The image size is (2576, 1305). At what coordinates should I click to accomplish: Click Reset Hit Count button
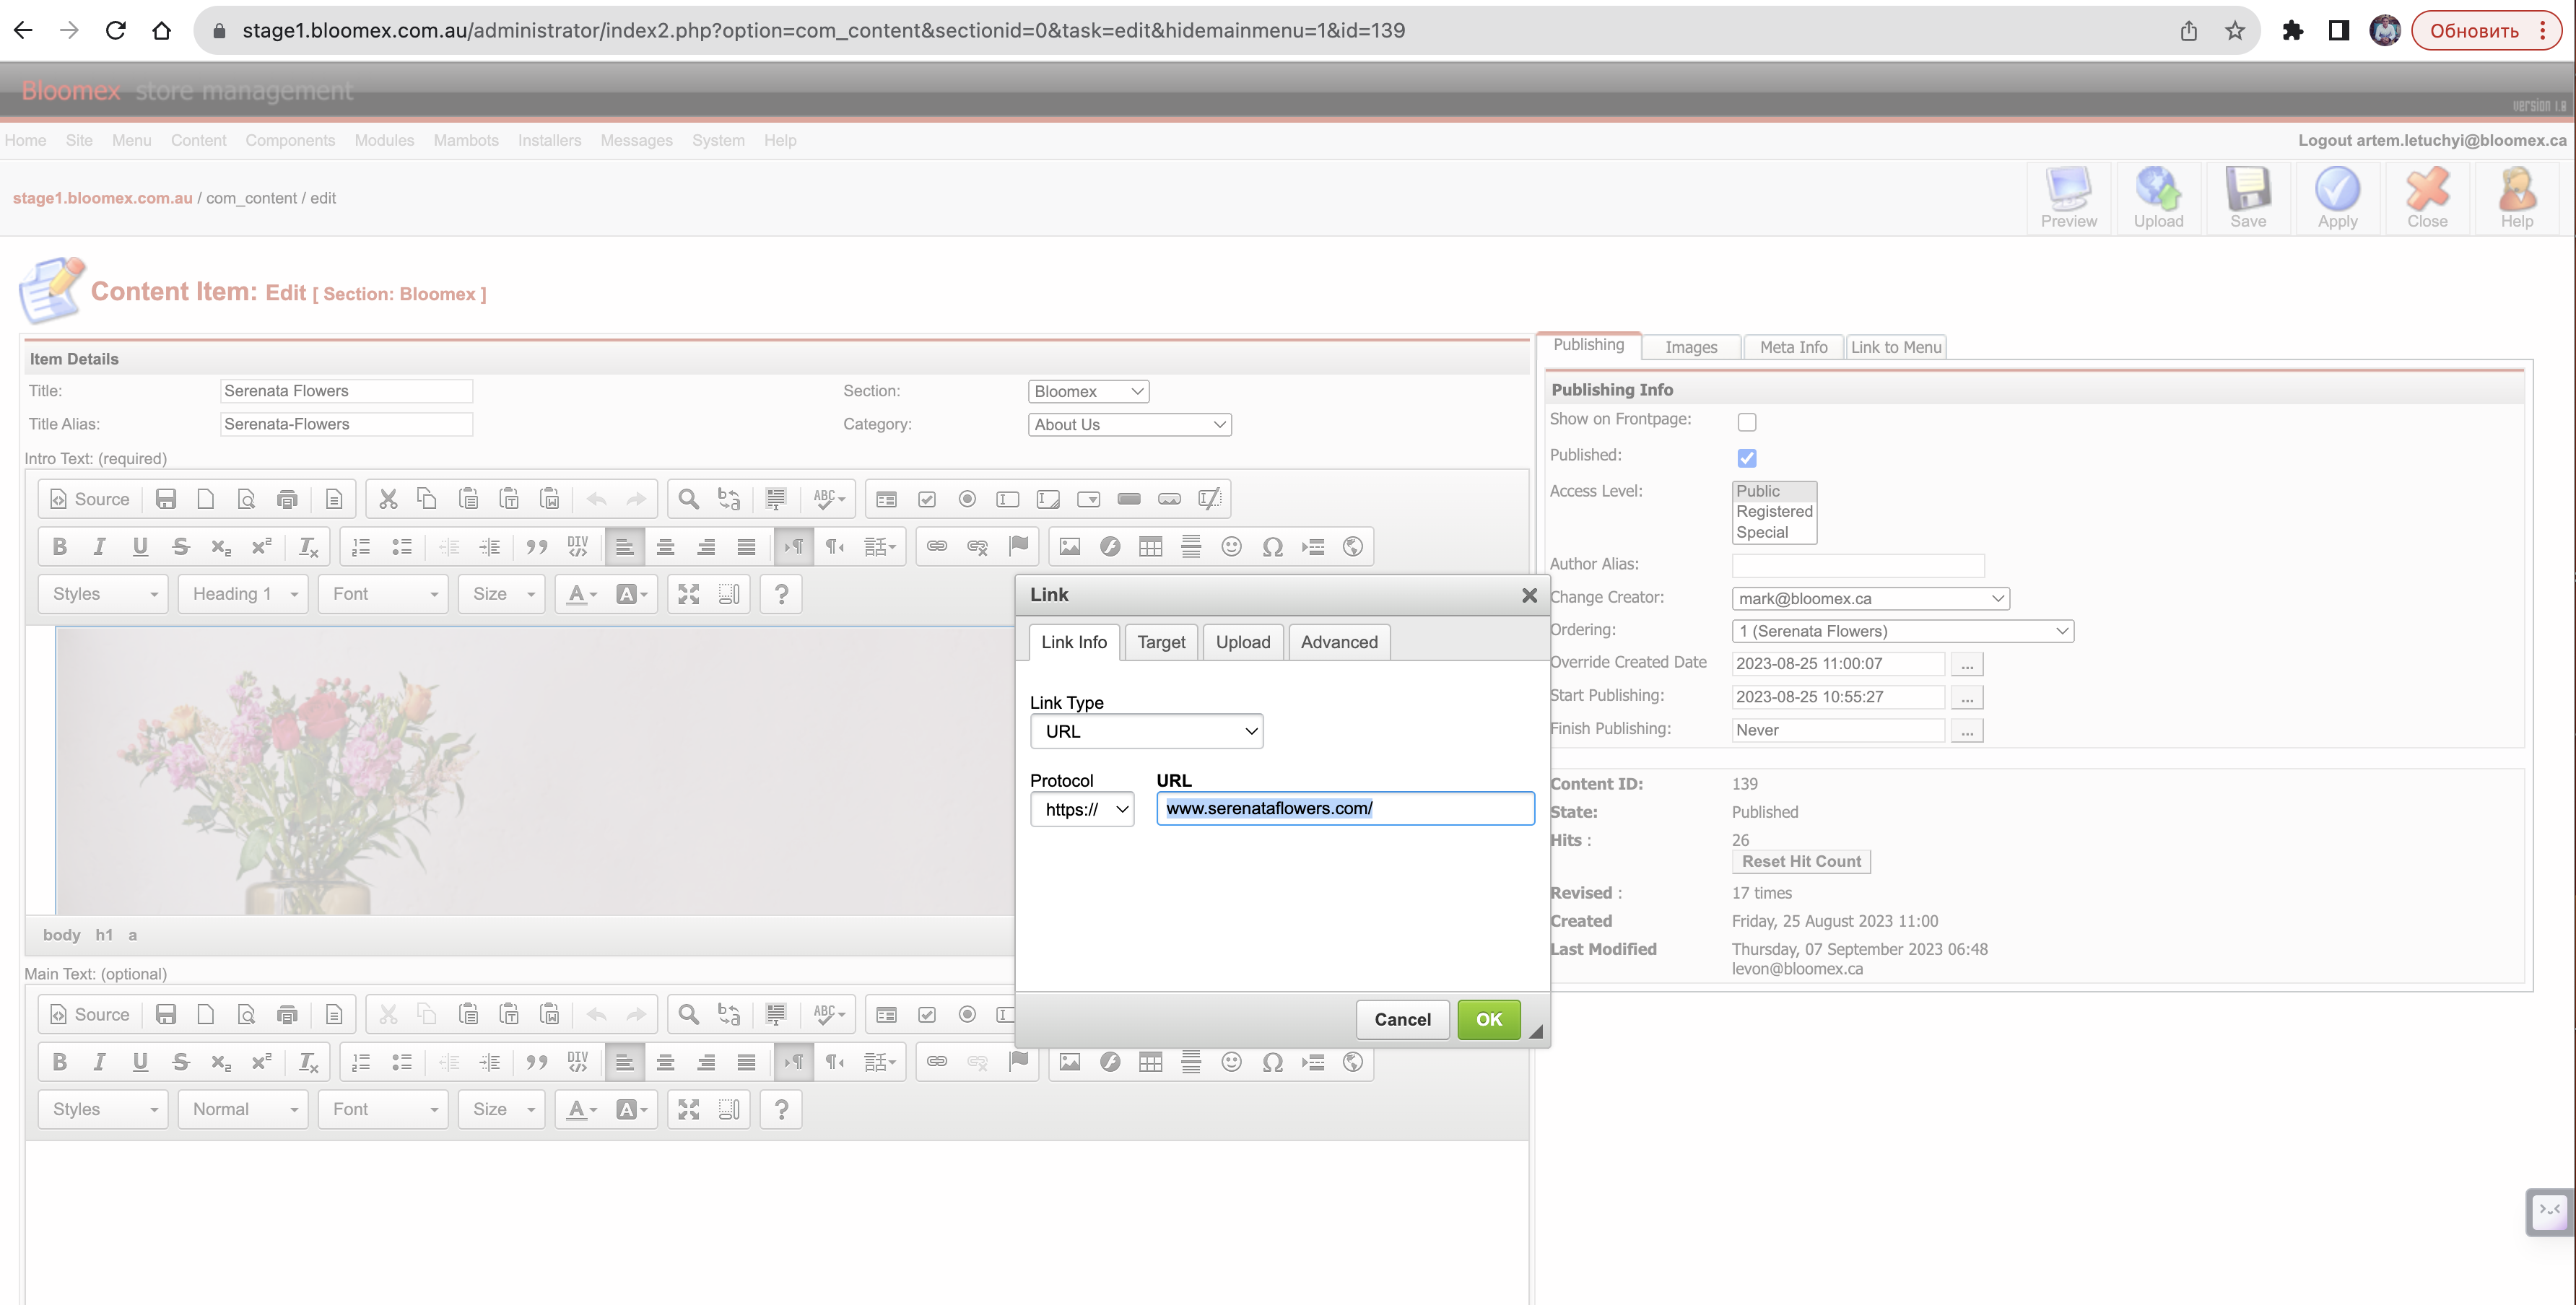click(1800, 862)
